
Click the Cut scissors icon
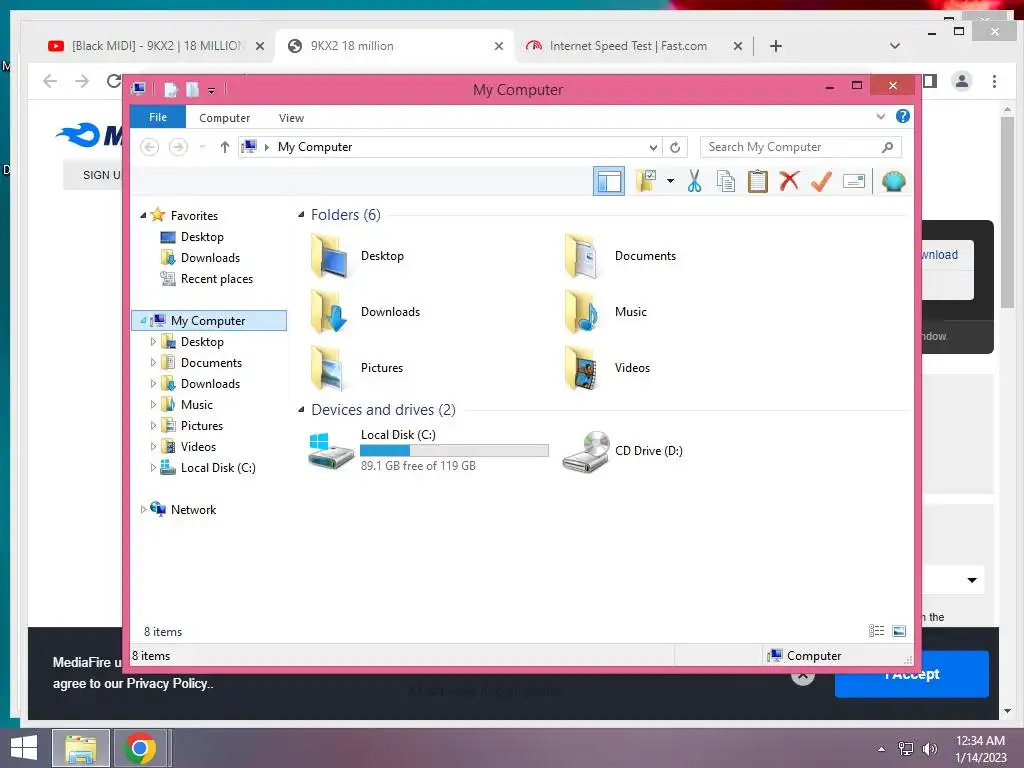694,181
